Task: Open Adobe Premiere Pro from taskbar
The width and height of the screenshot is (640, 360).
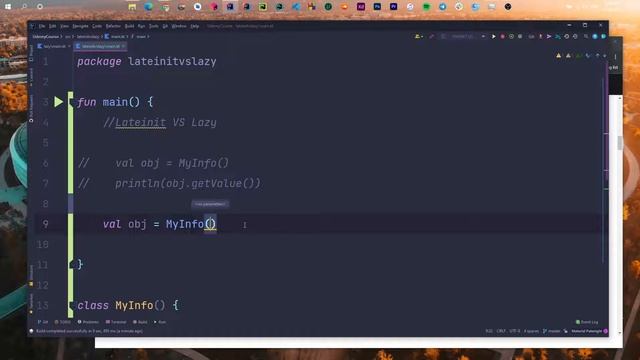Action: coord(393,7)
